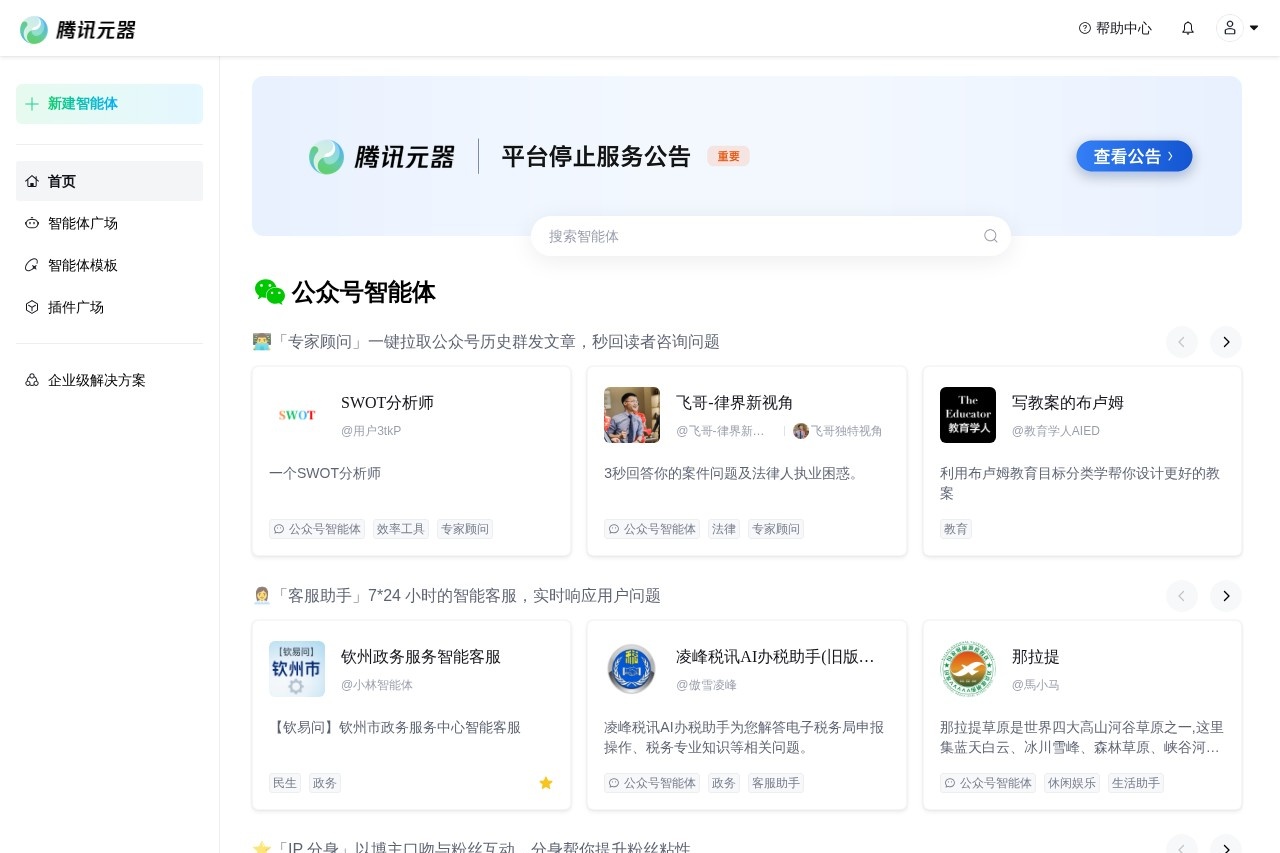Click the 腾讯元器 logo in header
The image size is (1280, 853).
78,29
